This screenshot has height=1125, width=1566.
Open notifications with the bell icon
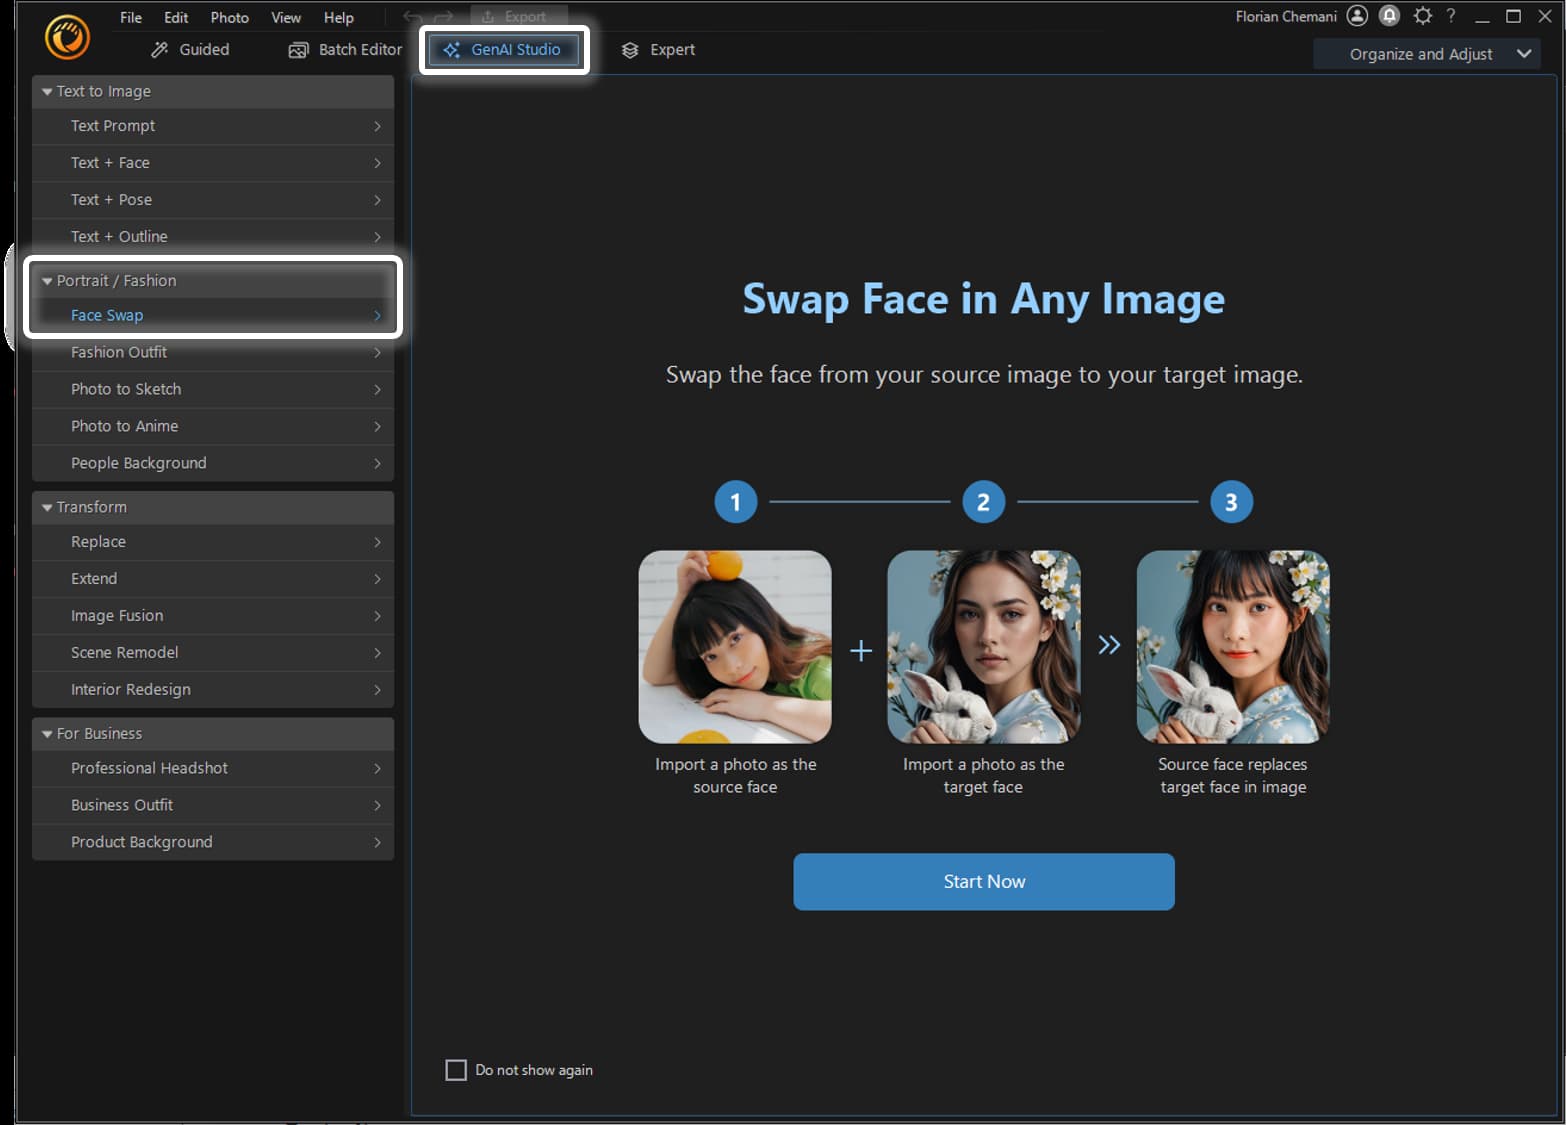[1389, 15]
